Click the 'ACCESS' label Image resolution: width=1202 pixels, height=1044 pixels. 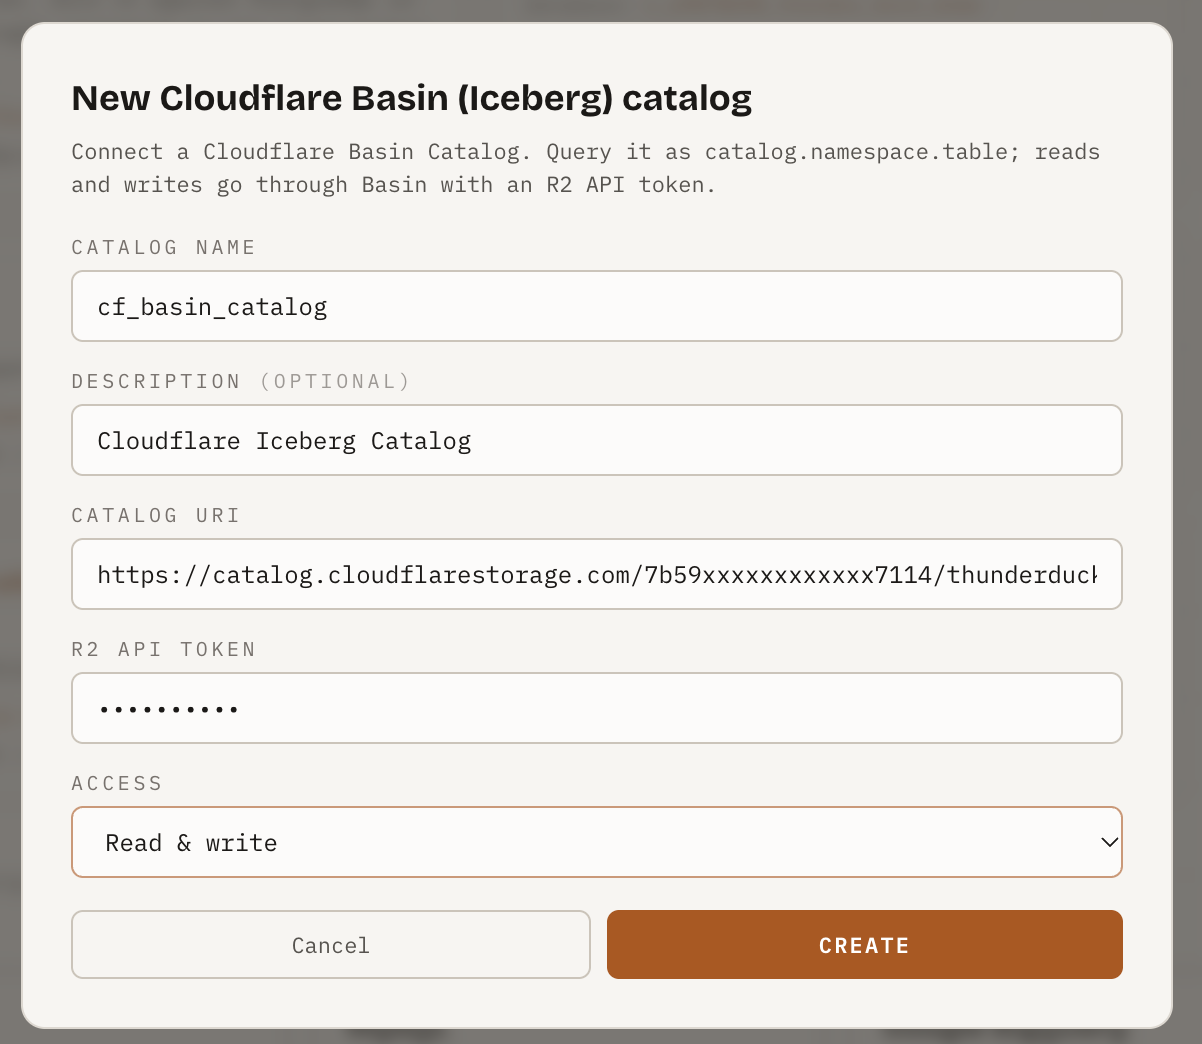(117, 783)
